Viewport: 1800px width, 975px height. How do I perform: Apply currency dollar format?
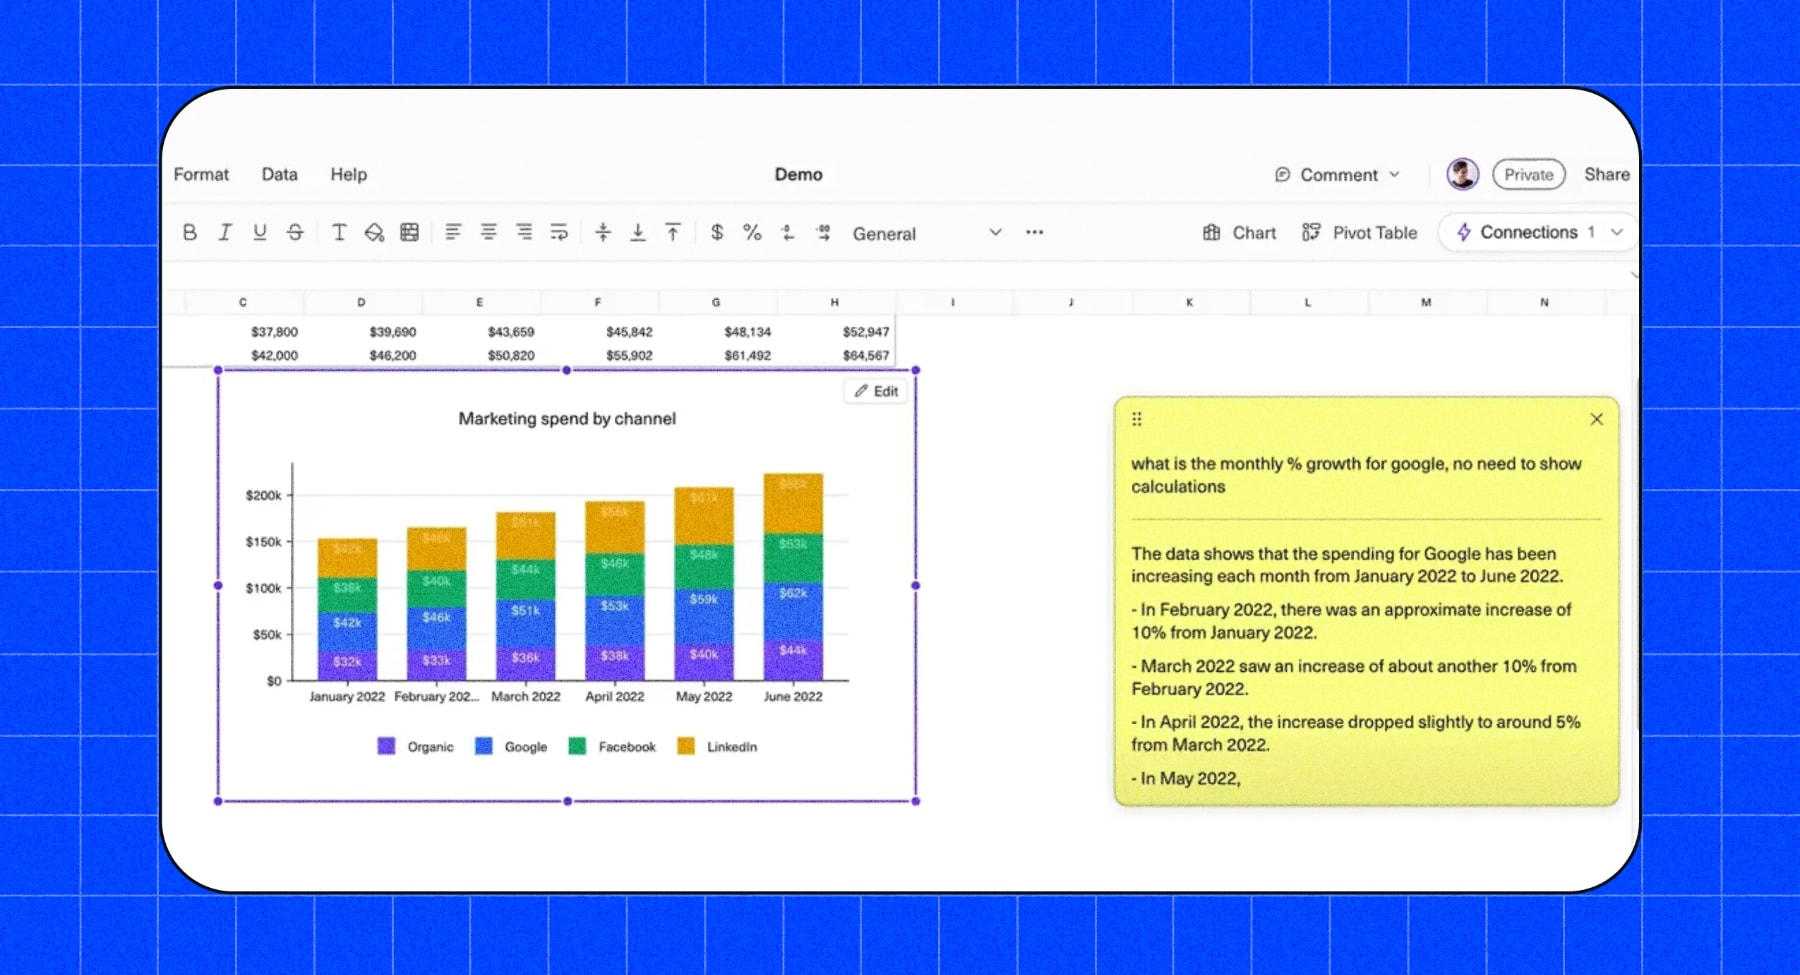click(717, 233)
